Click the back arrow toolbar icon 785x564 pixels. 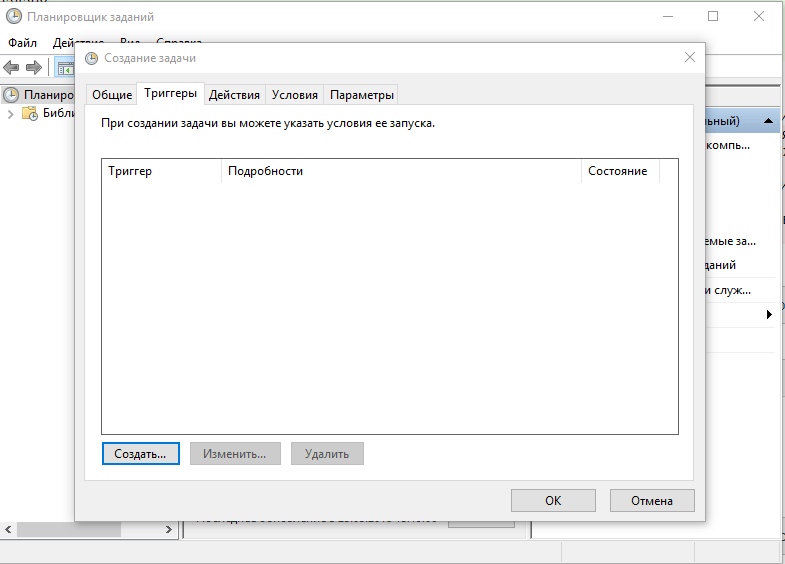click(12, 68)
